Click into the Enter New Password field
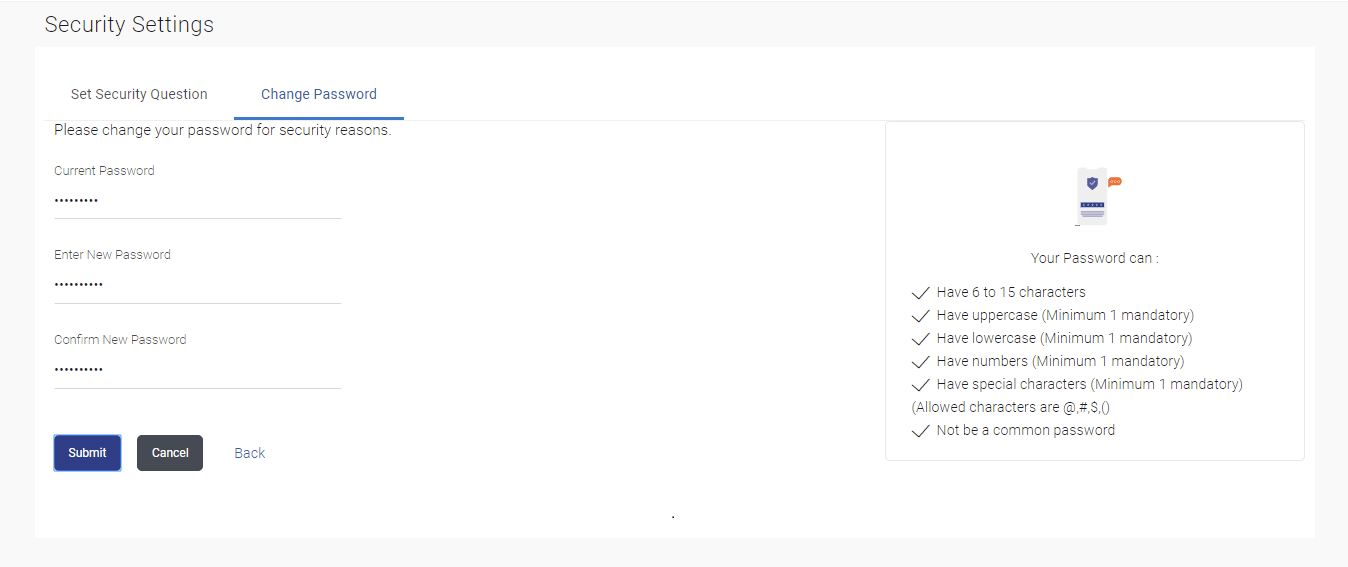The height and width of the screenshot is (567, 1348). coord(197,286)
